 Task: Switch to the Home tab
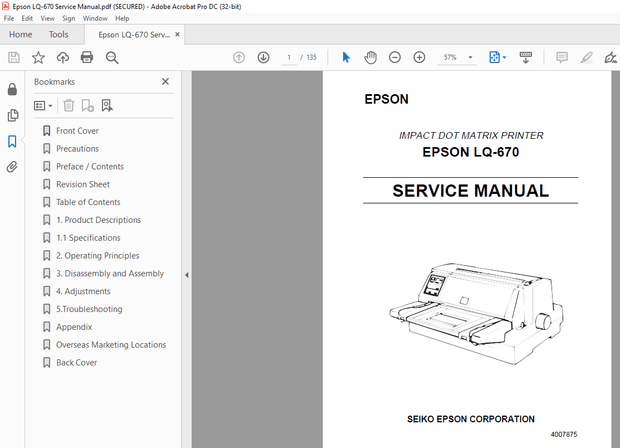tap(21, 35)
